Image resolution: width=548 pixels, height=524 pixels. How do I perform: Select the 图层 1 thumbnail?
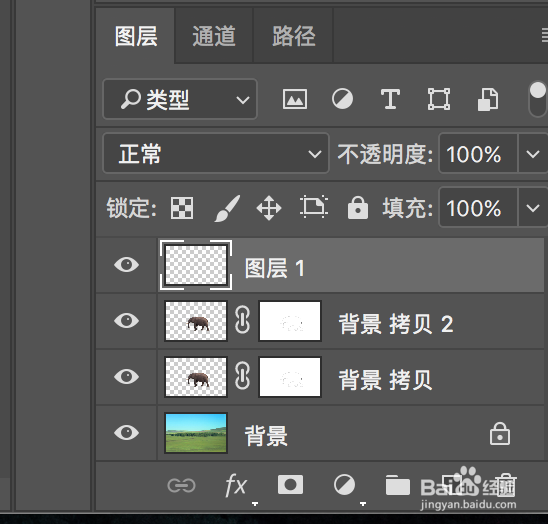pos(196,265)
